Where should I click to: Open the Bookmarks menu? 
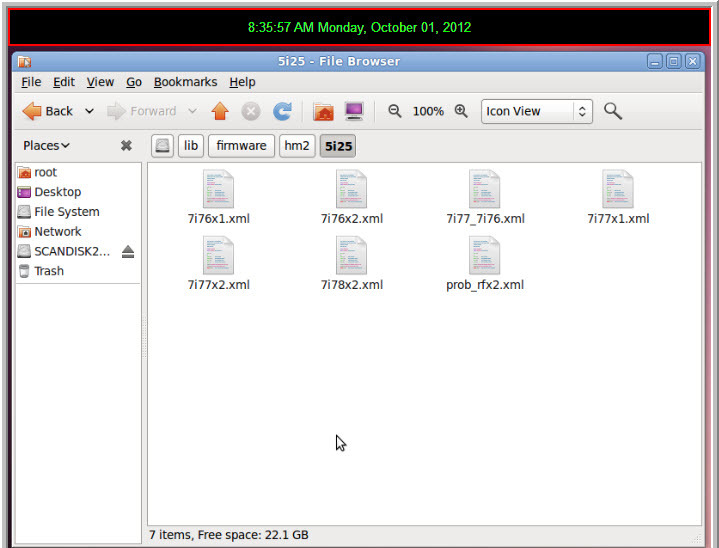(x=185, y=82)
